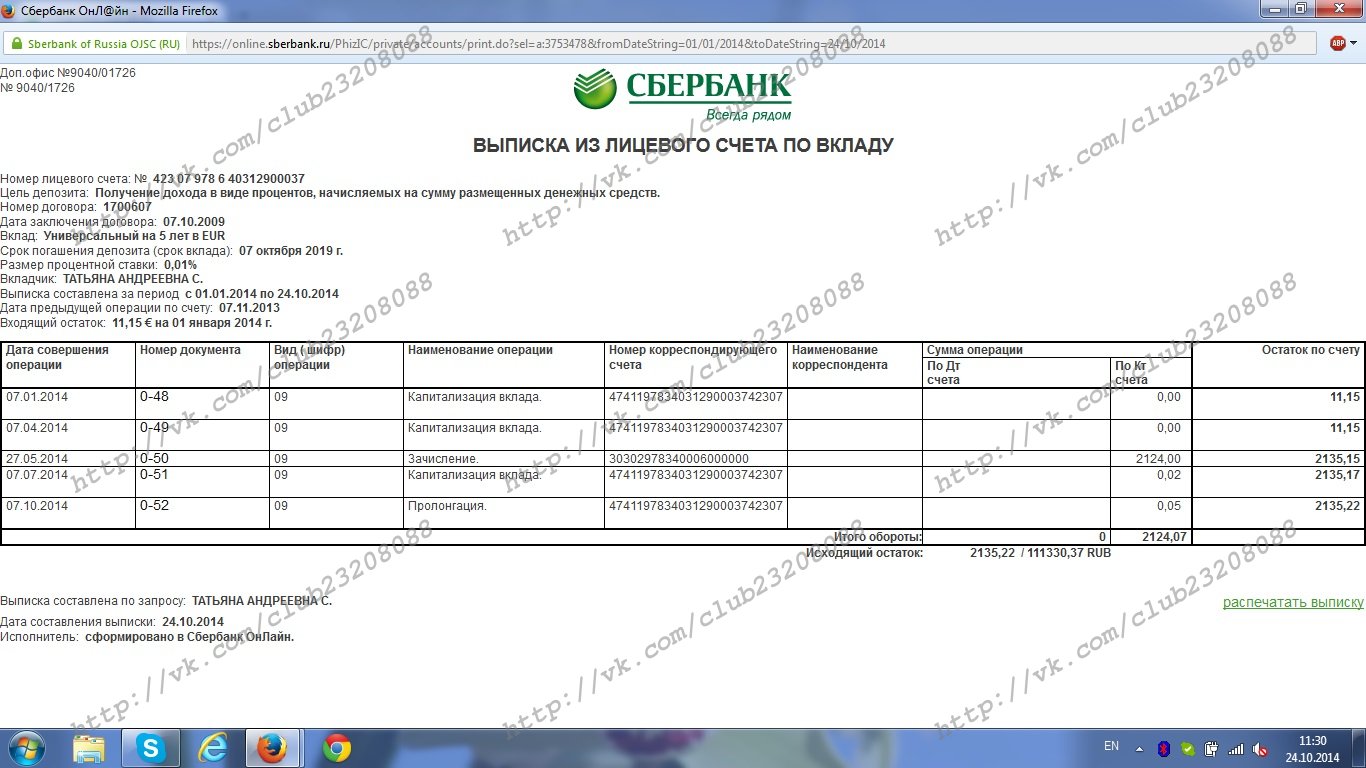The image size is (1366, 768).
Task: Click the Adblock Plus ABP icon
Action: pyautogui.click(x=1338, y=44)
